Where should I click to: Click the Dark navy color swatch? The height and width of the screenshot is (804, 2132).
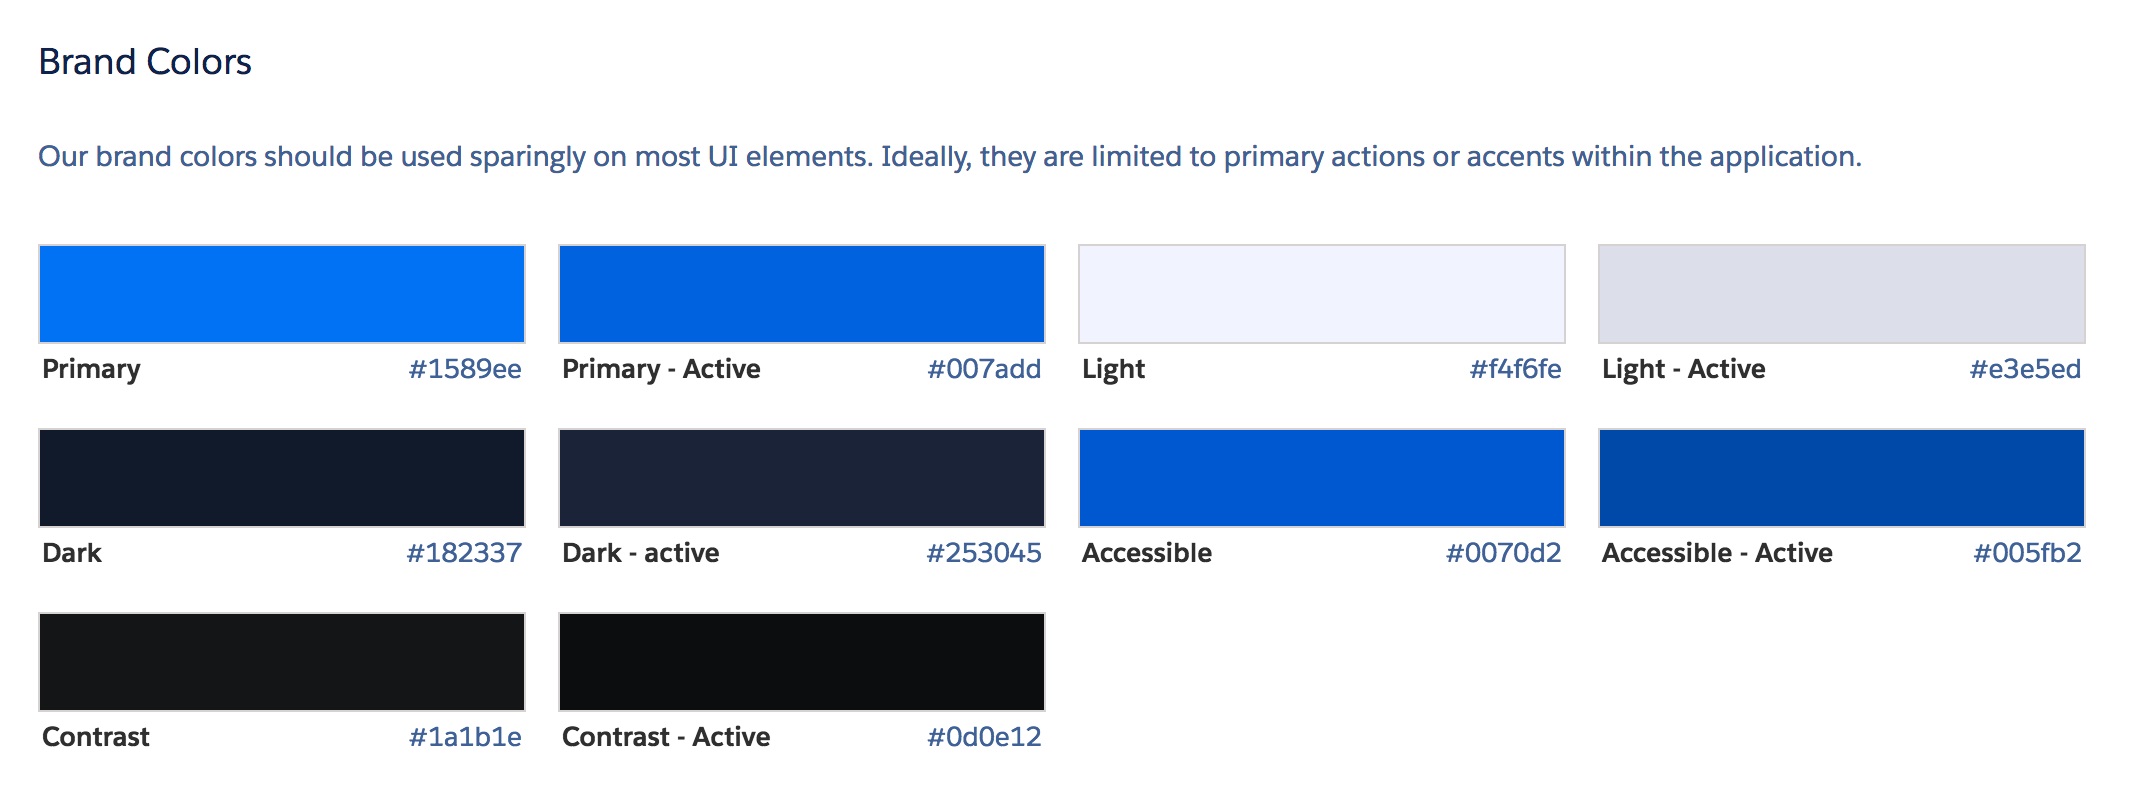pyautogui.click(x=282, y=478)
